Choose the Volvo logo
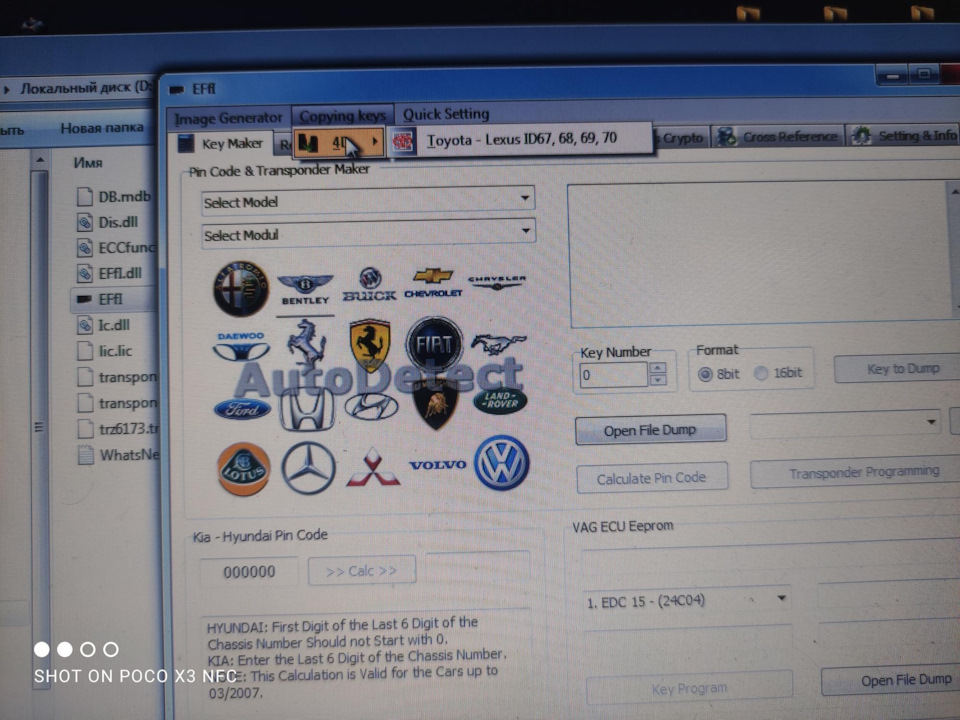This screenshot has height=720, width=960. point(438,465)
